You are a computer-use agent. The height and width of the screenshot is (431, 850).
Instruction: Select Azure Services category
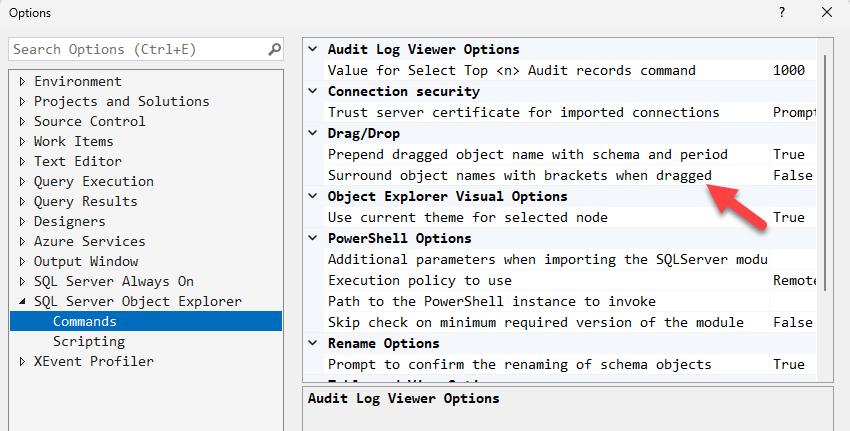pyautogui.click(x=89, y=242)
